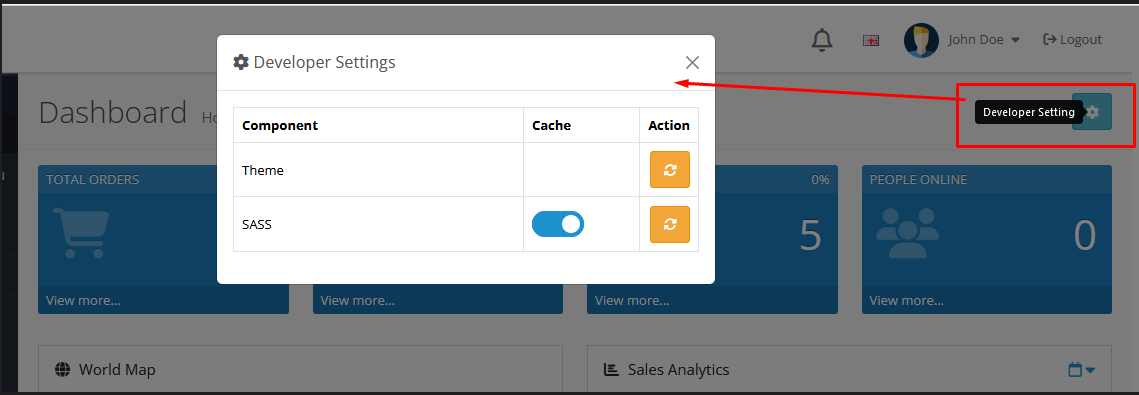Click the Developer Settings title gear icon
The width and height of the screenshot is (1139, 395).
coord(240,62)
